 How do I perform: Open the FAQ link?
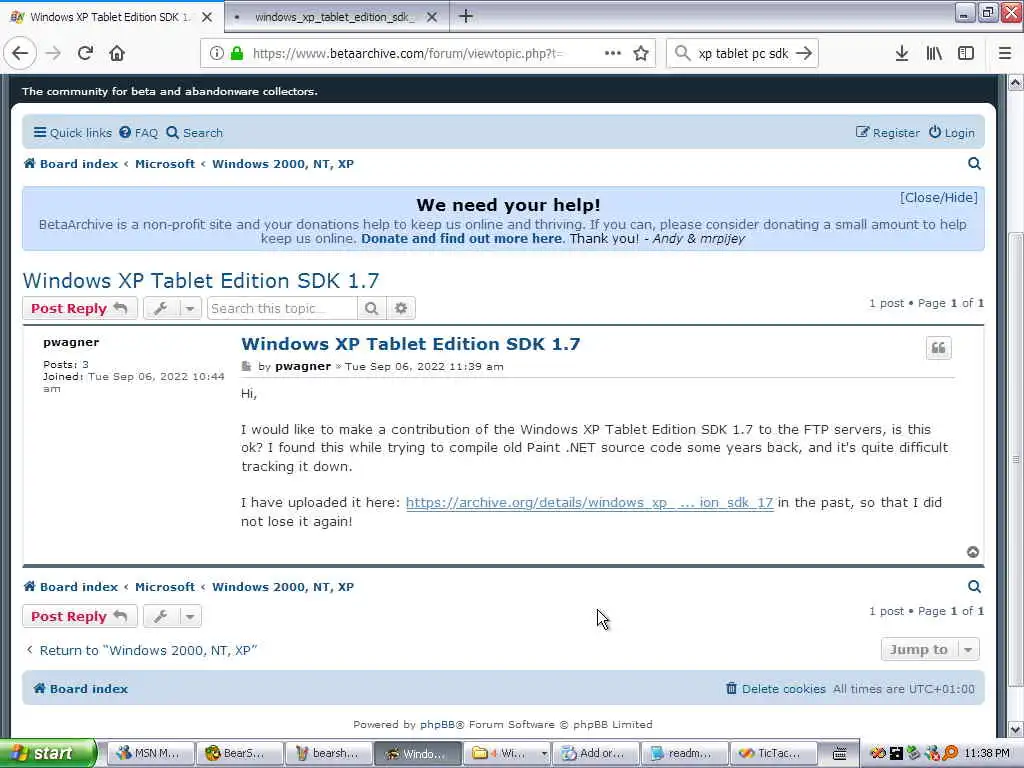click(138, 133)
